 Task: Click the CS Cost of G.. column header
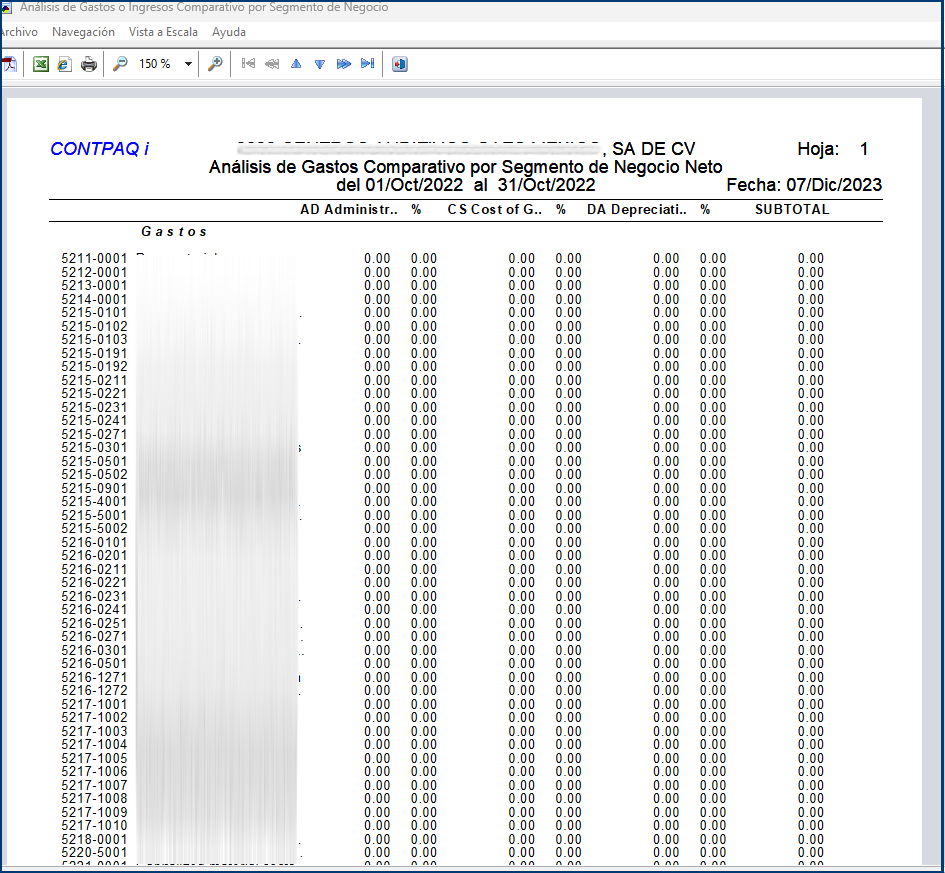point(494,210)
